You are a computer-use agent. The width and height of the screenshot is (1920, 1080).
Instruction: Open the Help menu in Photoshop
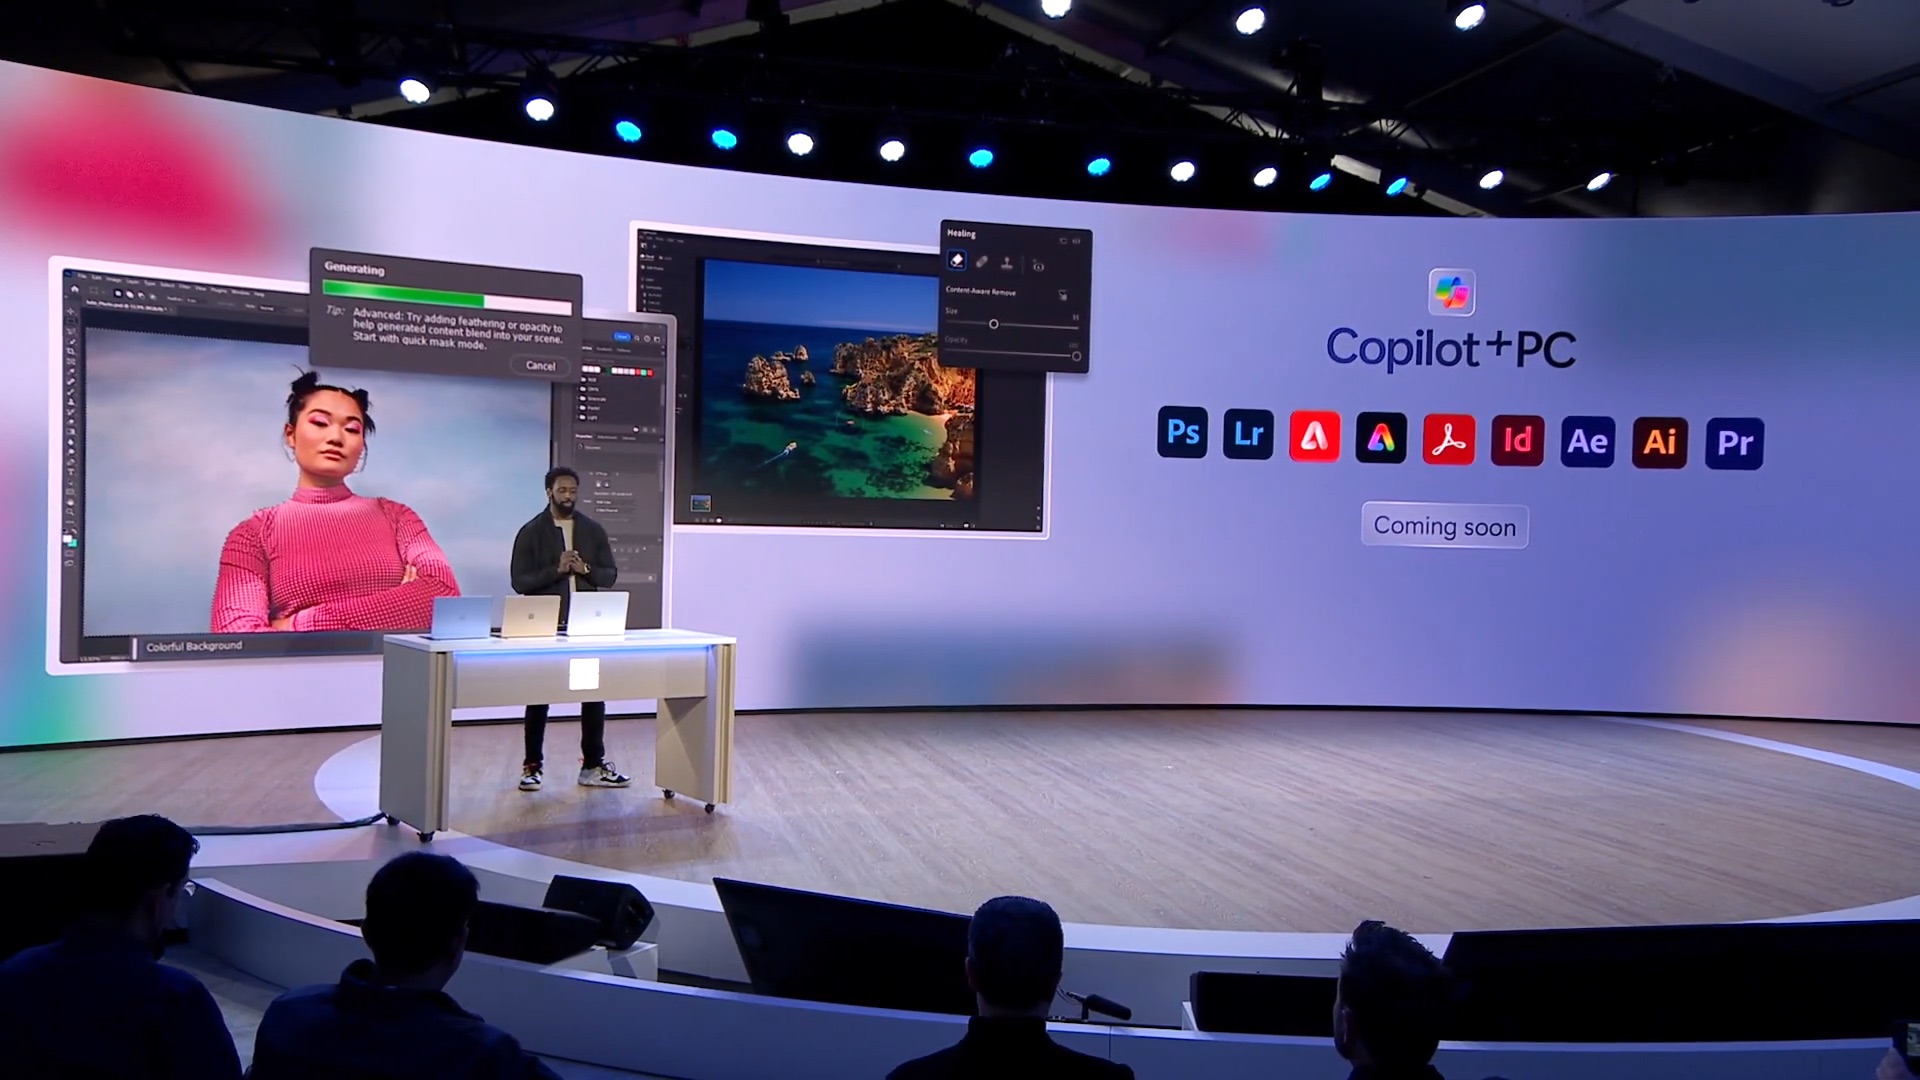(259, 295)
